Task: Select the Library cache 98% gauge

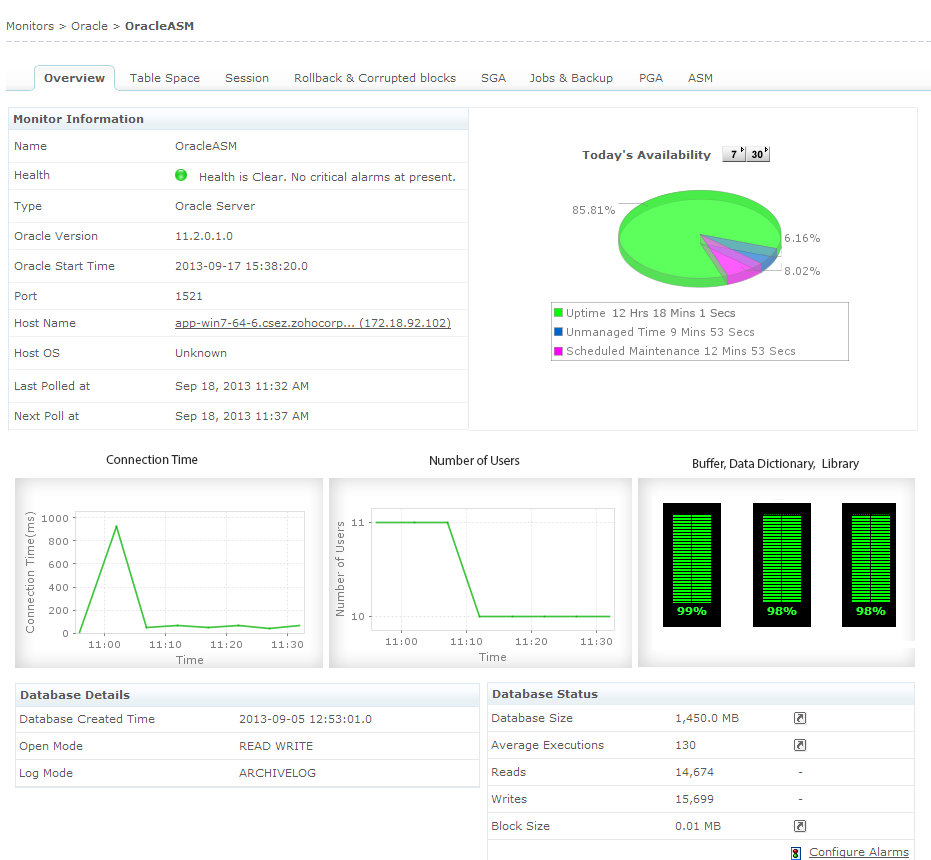Action: coord(868,563)
